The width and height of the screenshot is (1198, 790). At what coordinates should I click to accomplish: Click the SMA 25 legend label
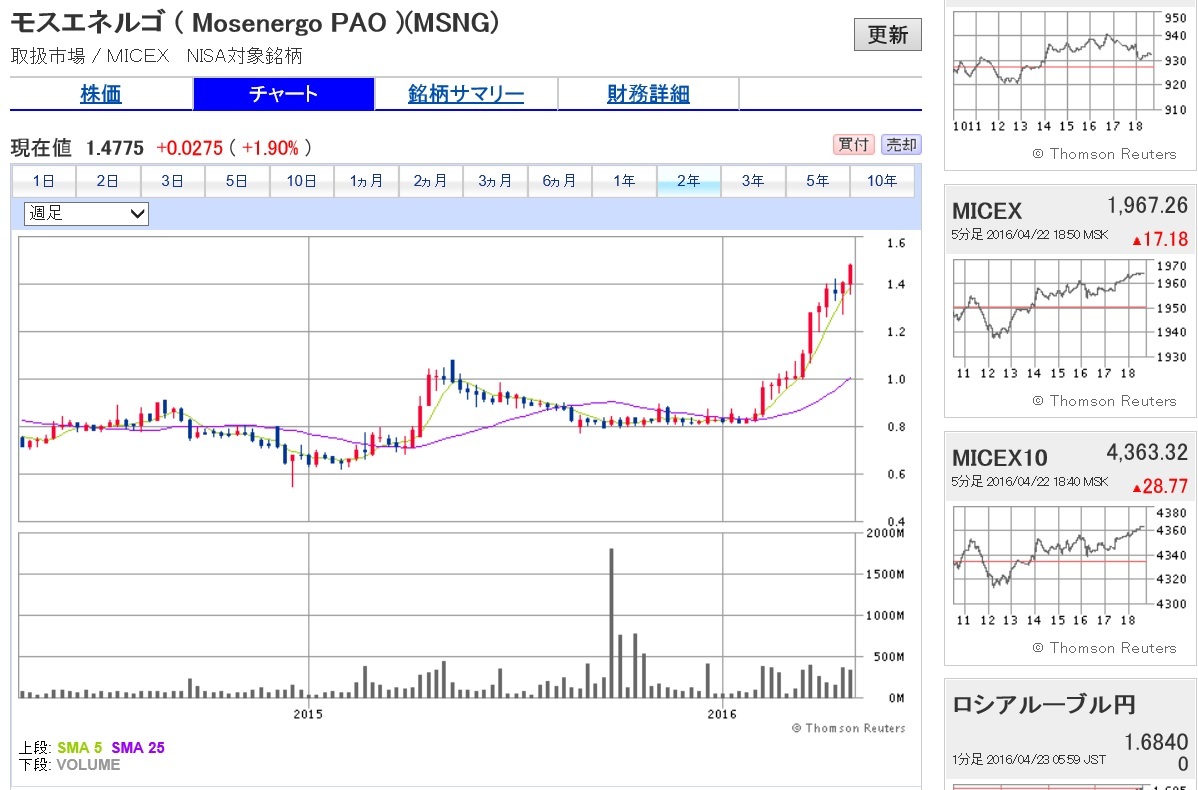point(138,748)
